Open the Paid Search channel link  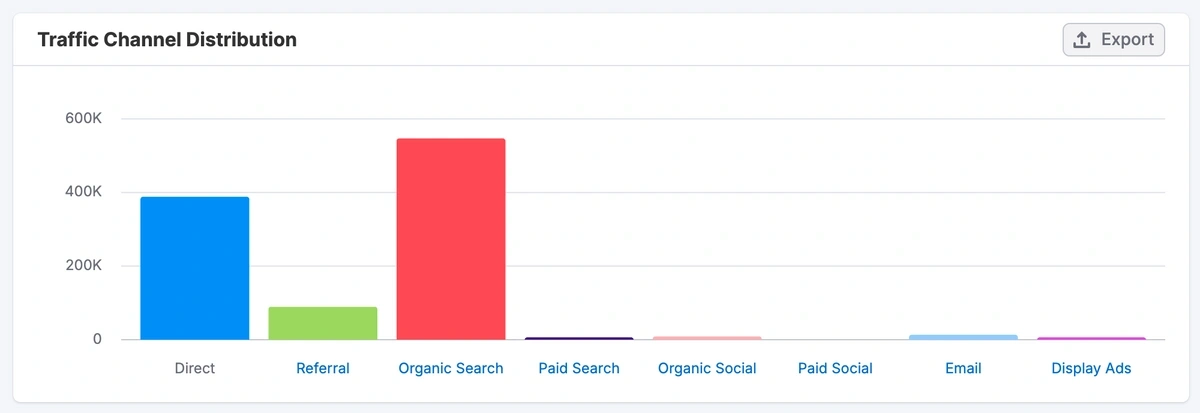point(579,368)
